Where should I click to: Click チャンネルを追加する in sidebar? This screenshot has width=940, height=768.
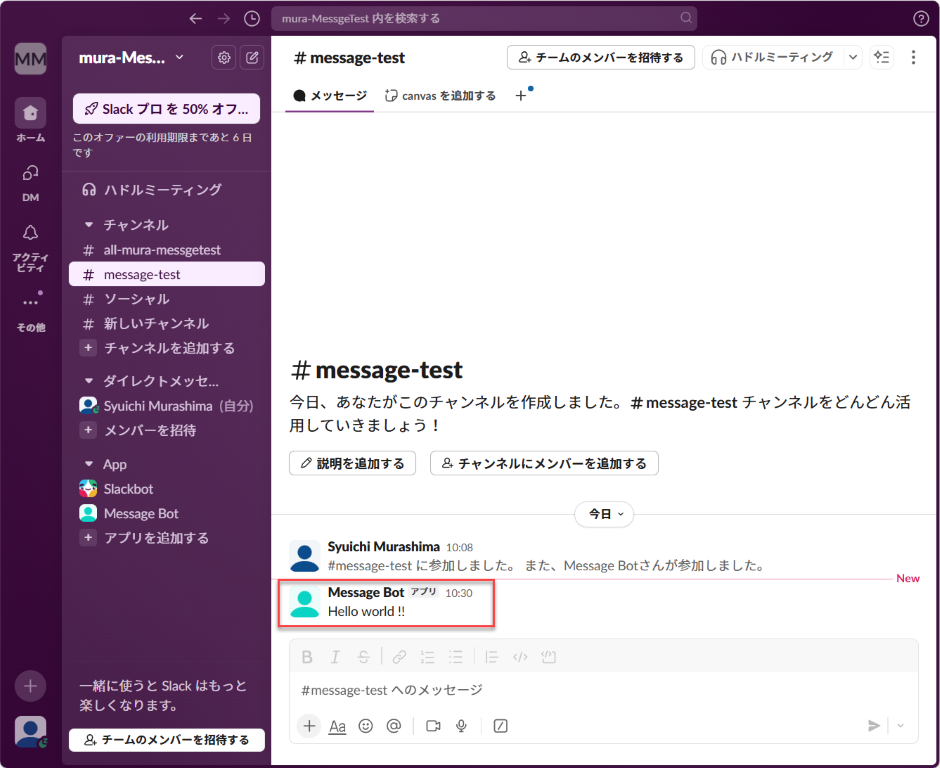(167, 348)
